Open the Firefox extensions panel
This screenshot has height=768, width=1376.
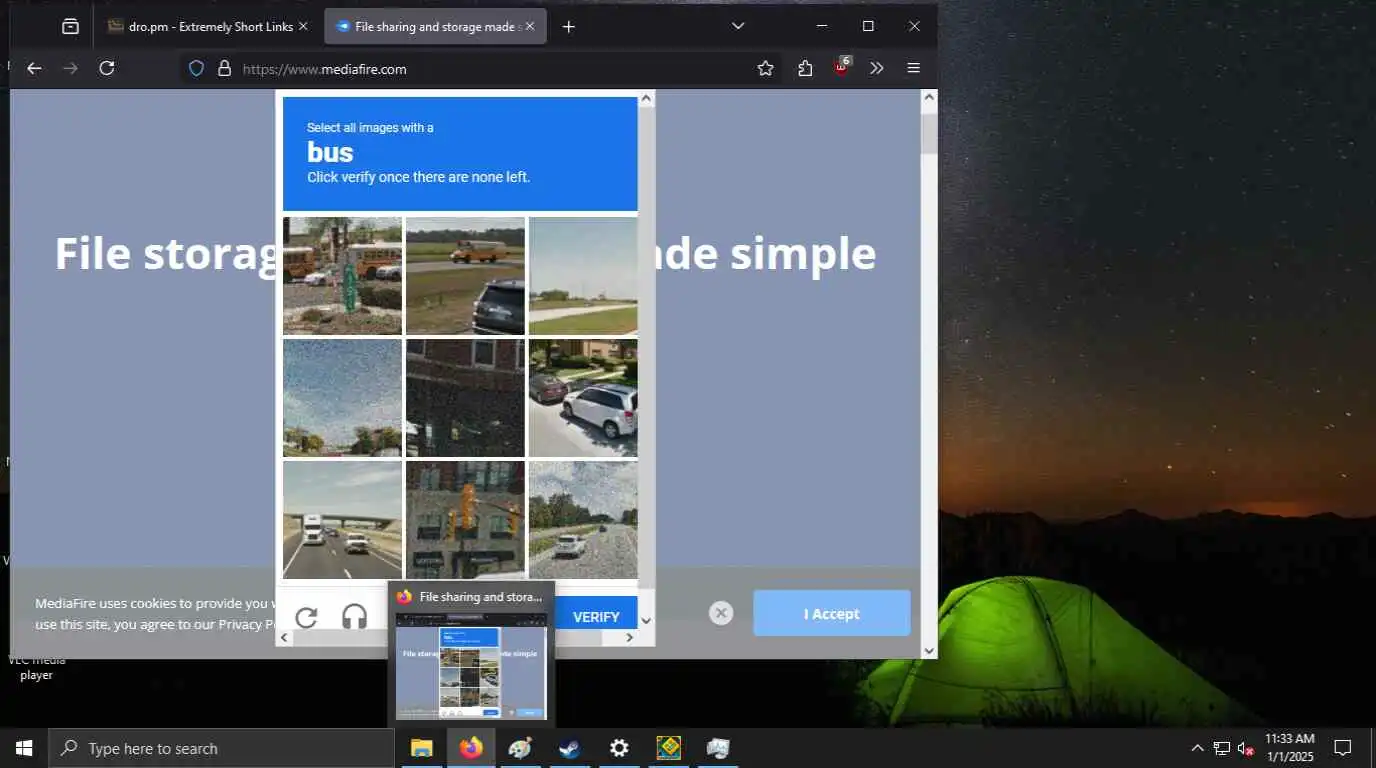[x=805, y=68]
